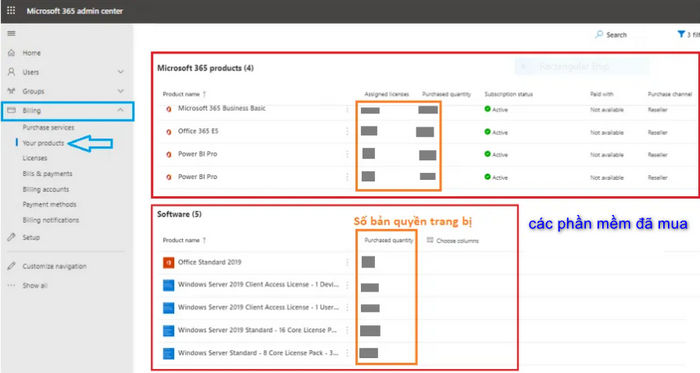
Task: Expand the Users menu chevron
Action: (121, 72)
